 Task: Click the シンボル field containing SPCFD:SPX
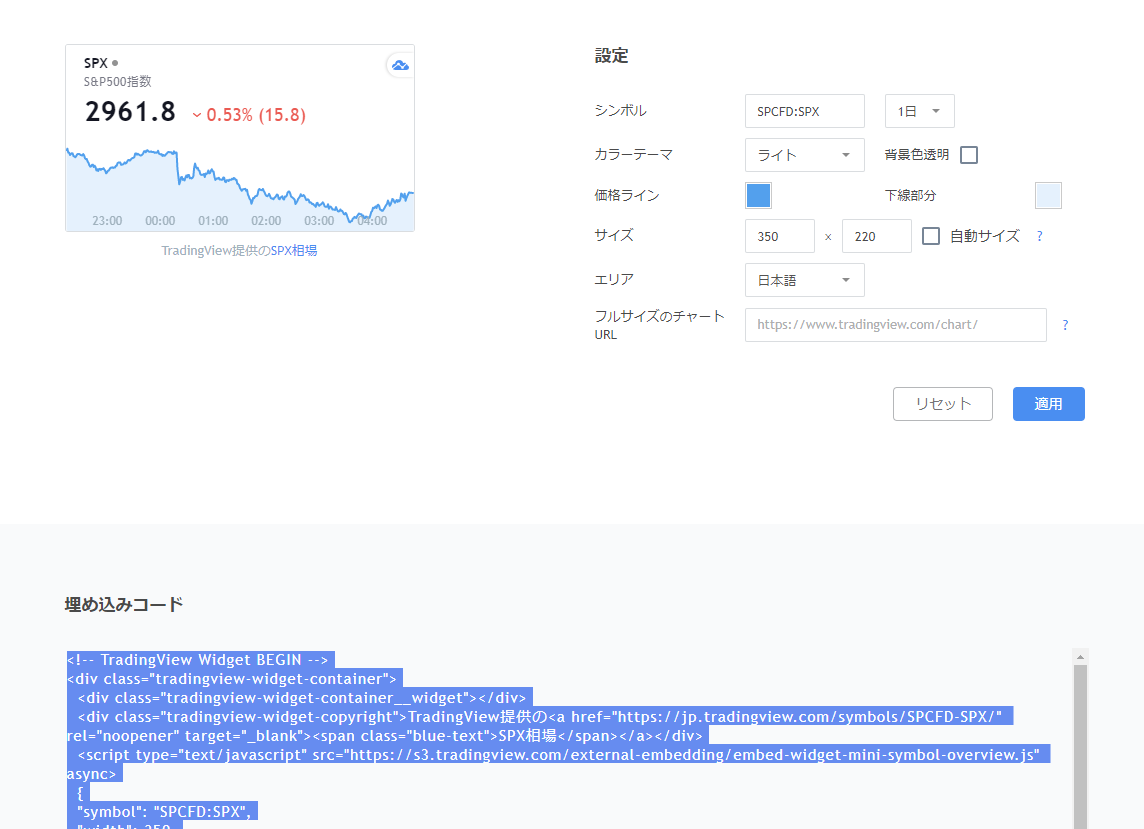(804, 111)
